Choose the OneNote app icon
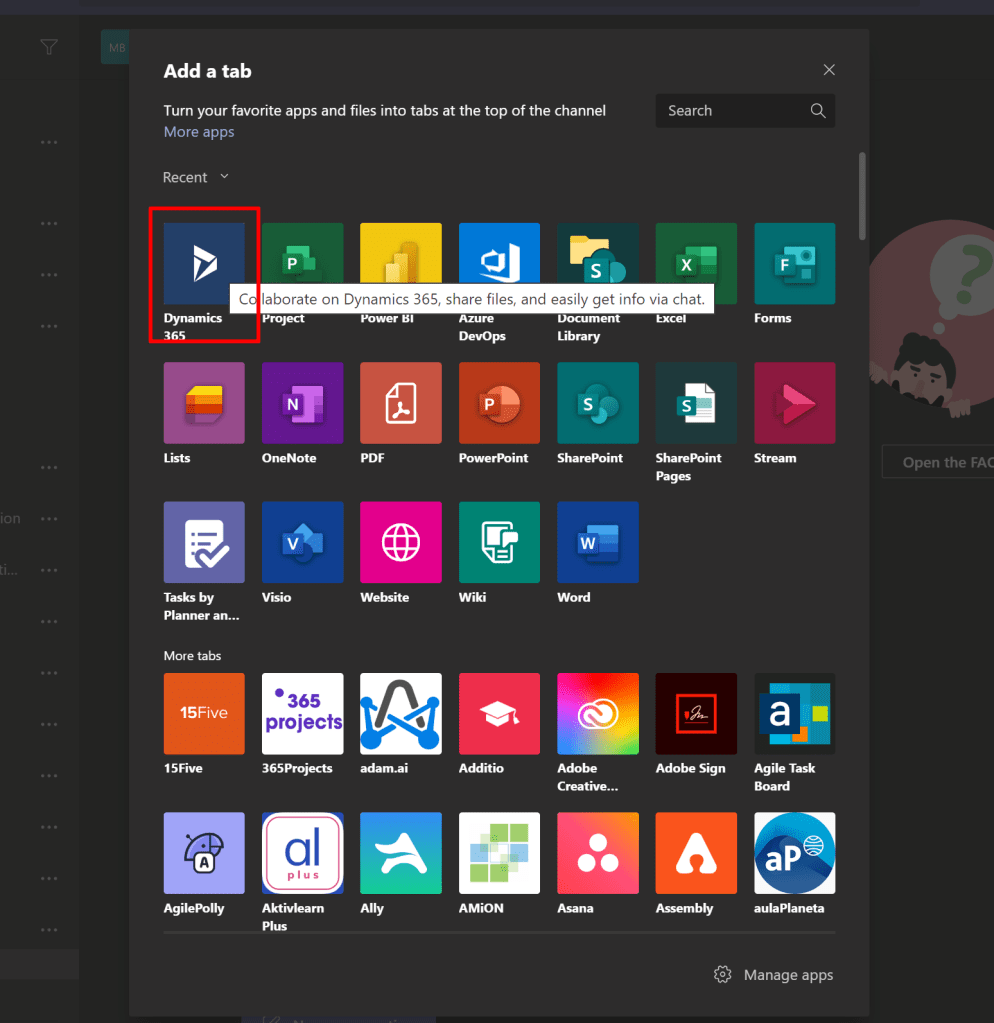The width and height of the screenshot is (994, 1023). coord(302,403)
